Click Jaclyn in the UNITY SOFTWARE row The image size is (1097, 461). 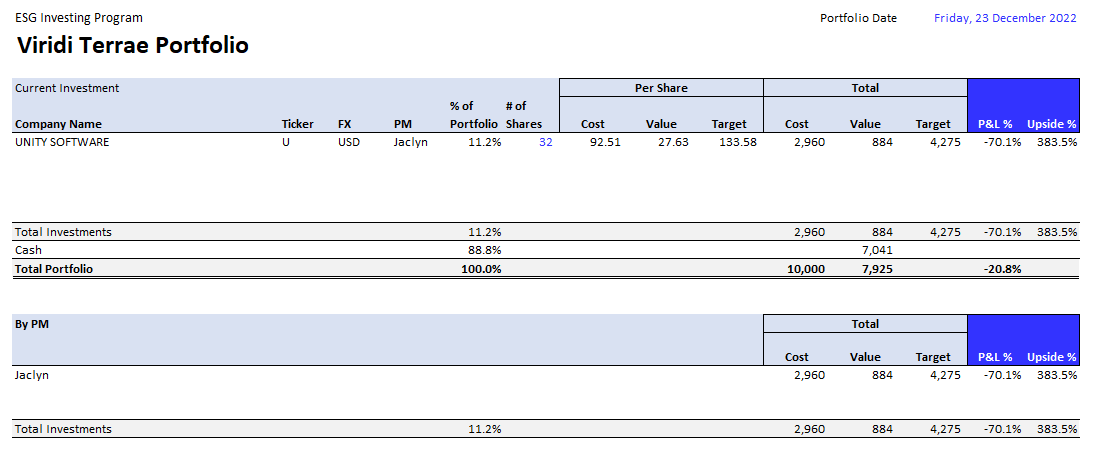411,143
